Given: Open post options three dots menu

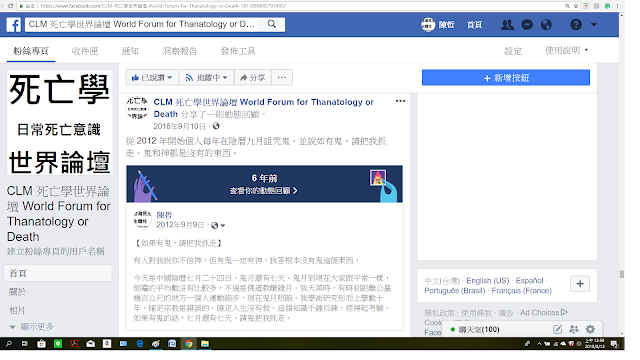Looking at the screenshot, I should pyautogui.click(x=400, y=101).
